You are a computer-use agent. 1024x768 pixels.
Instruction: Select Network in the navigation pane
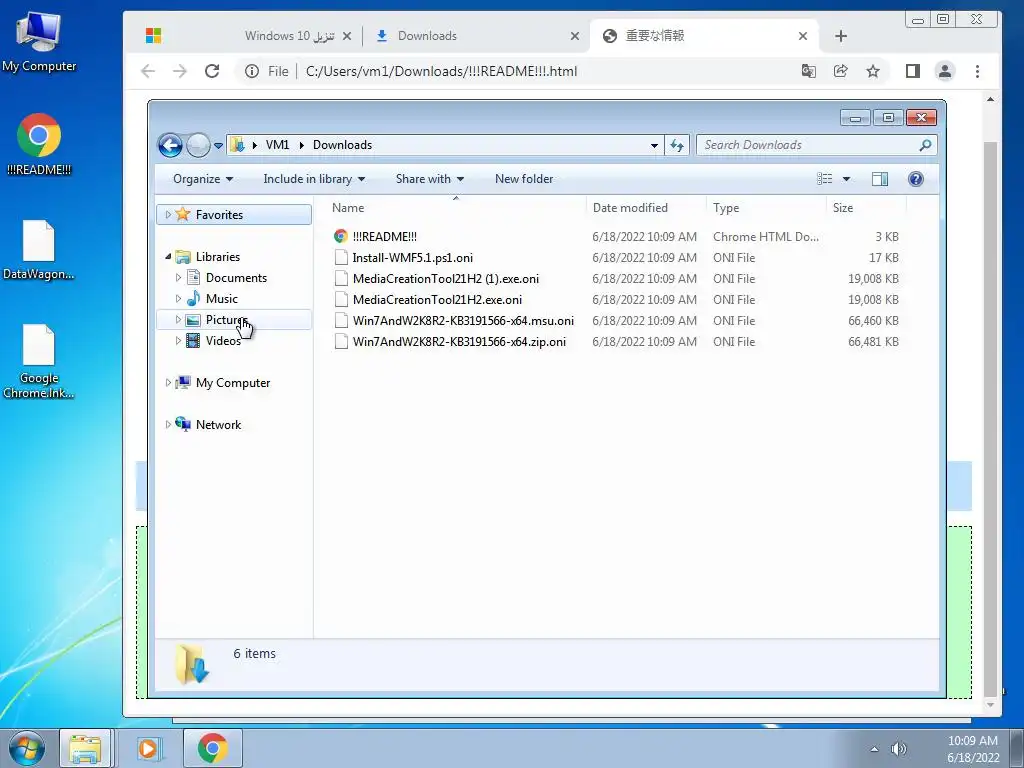coord(218,424)
